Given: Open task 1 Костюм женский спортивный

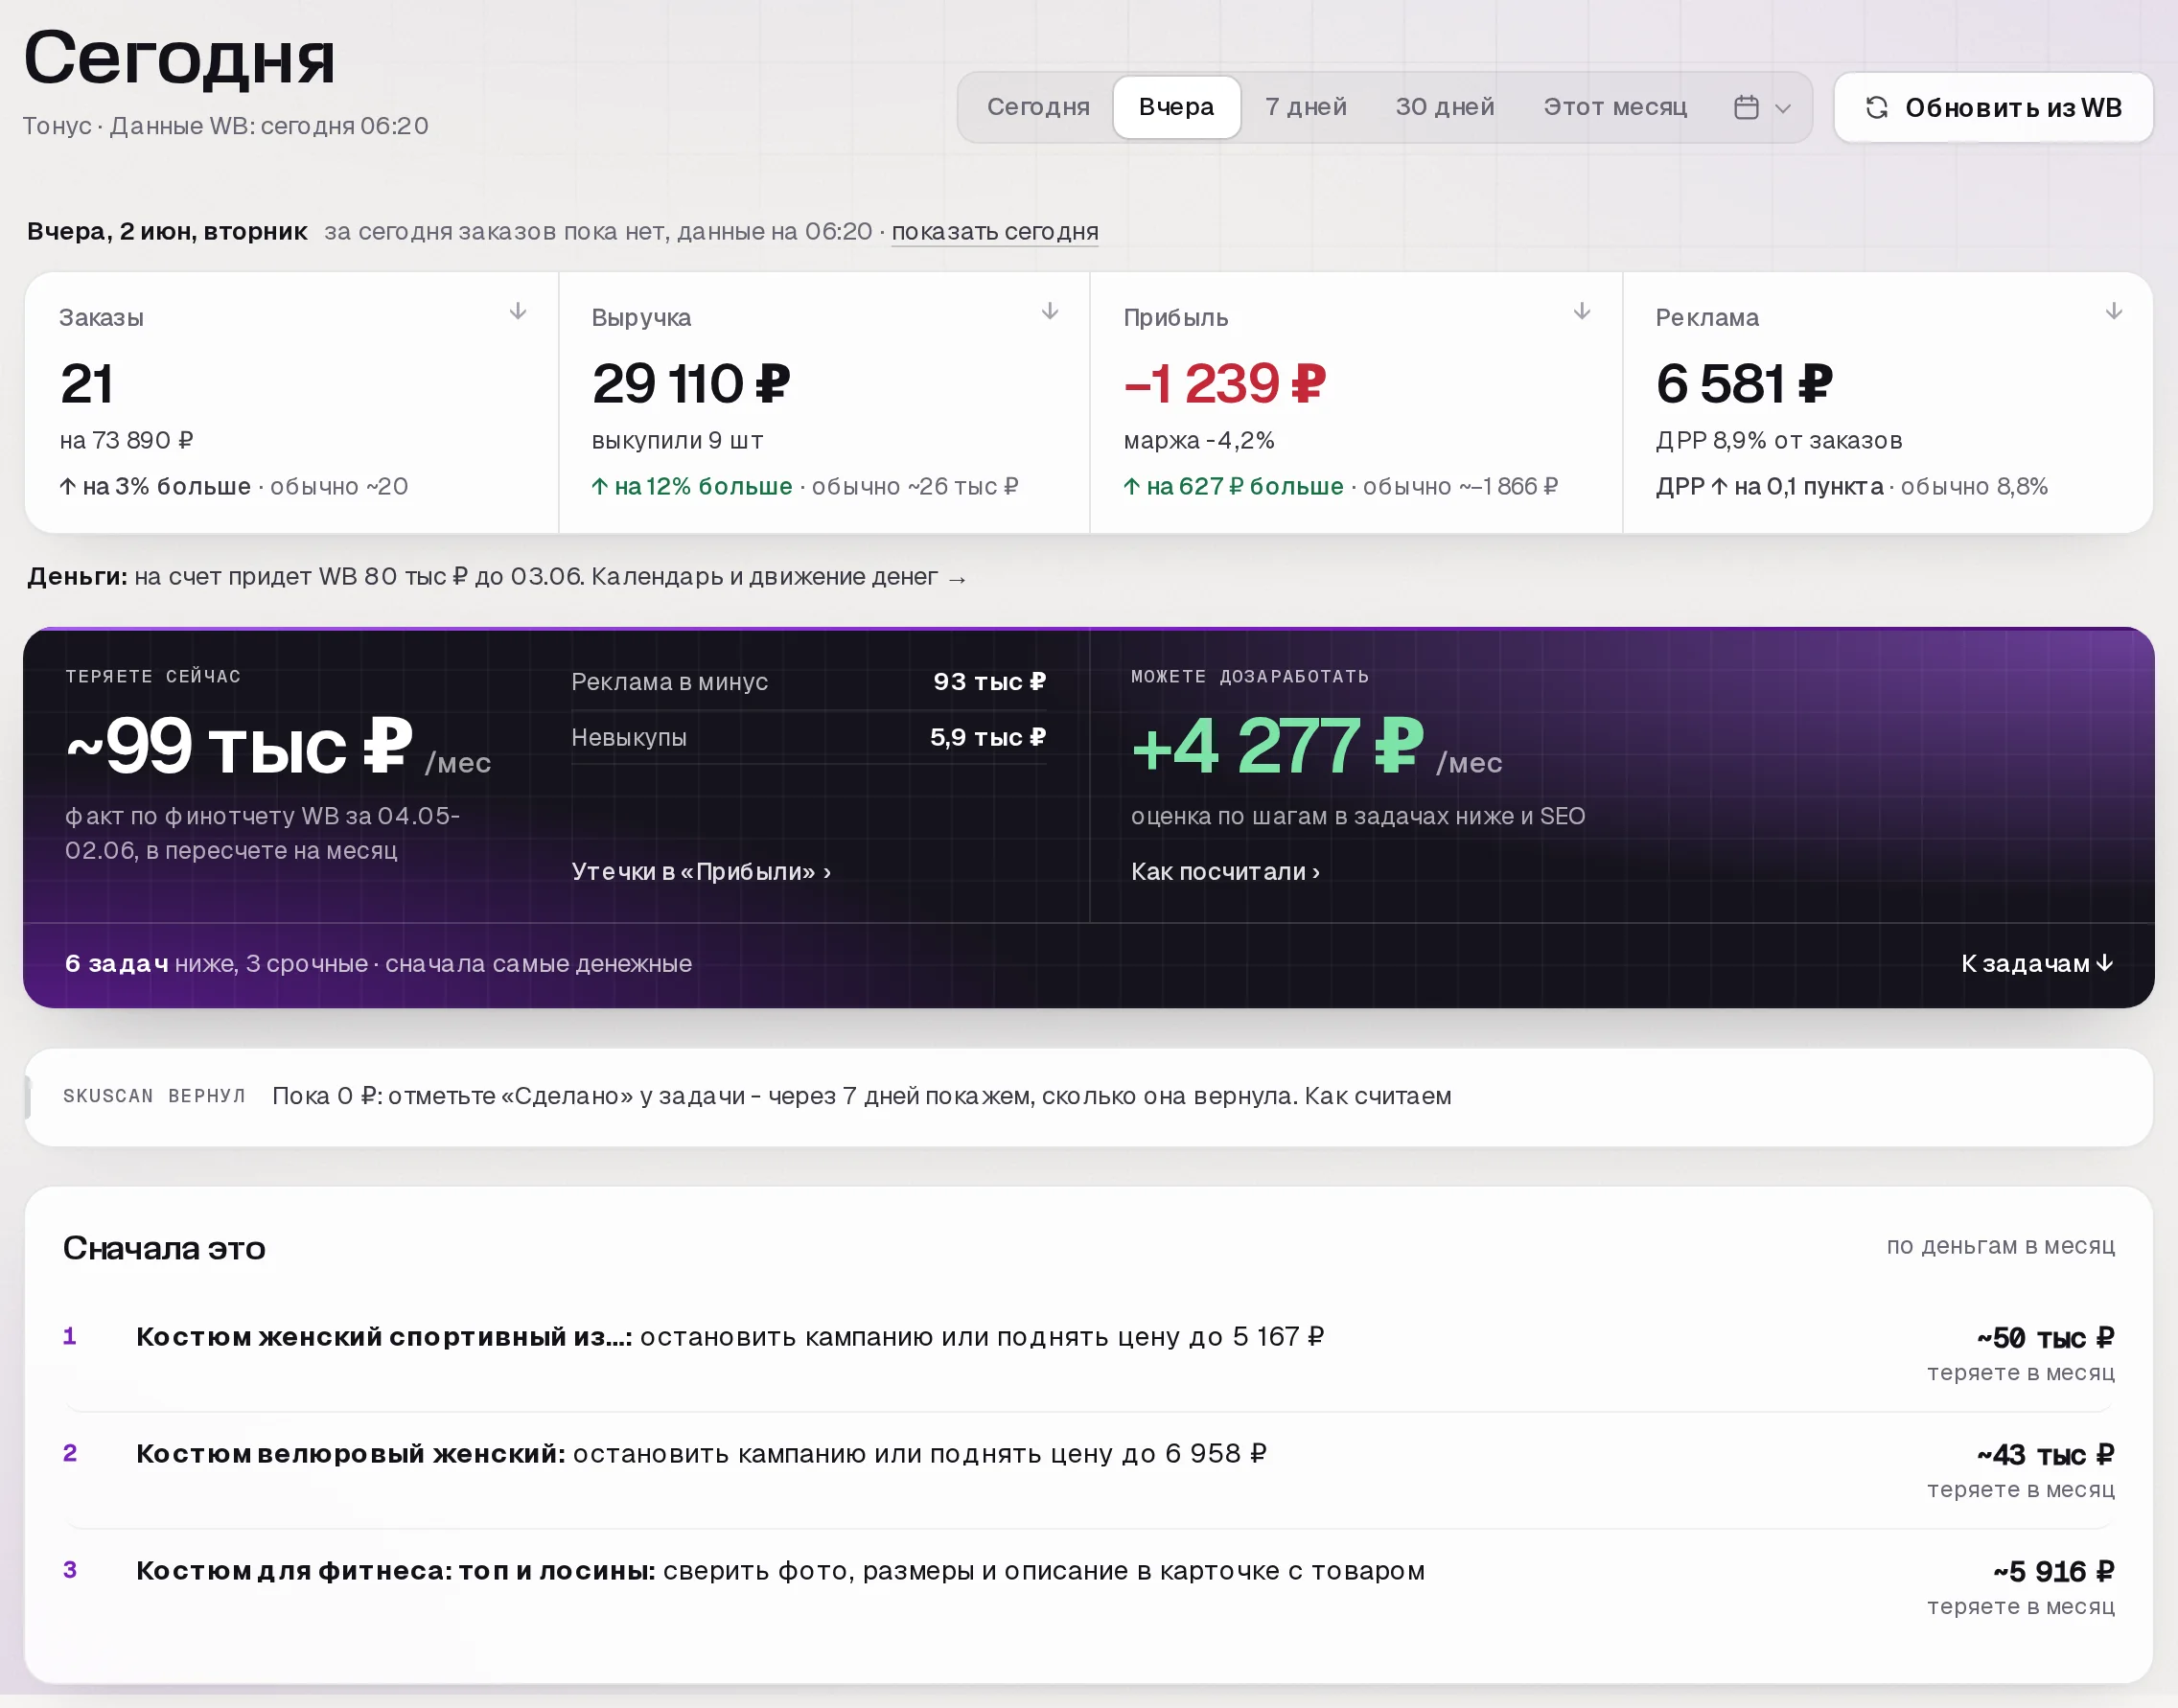Looking at the screenshot, I should click(x=1089, y=1353).
